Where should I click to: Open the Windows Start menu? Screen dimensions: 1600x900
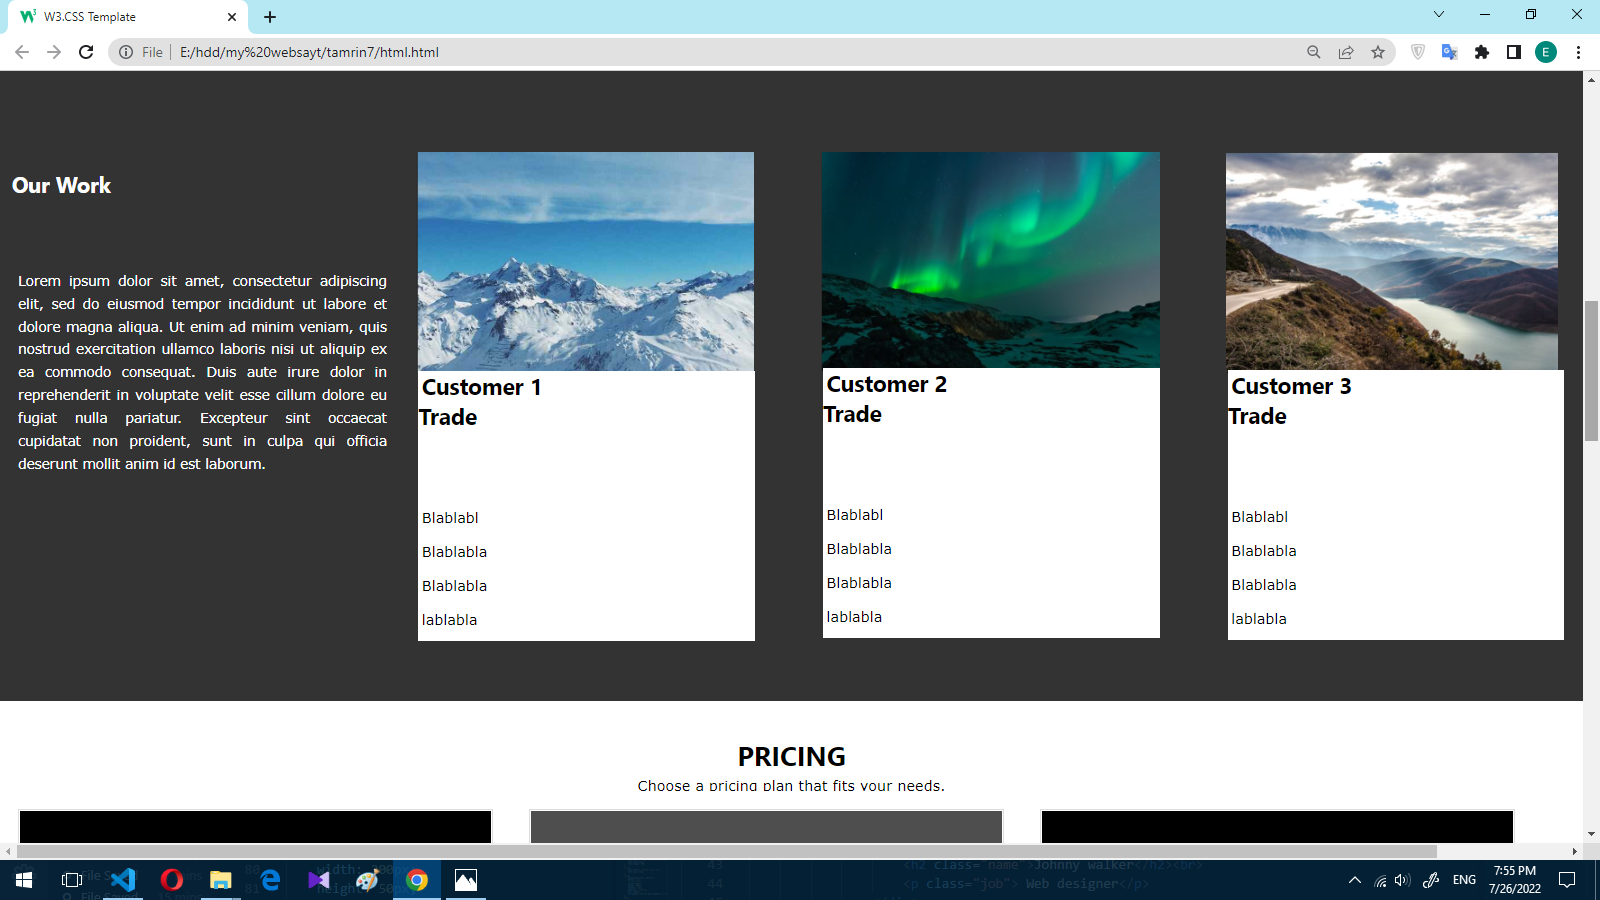[24, 880]
